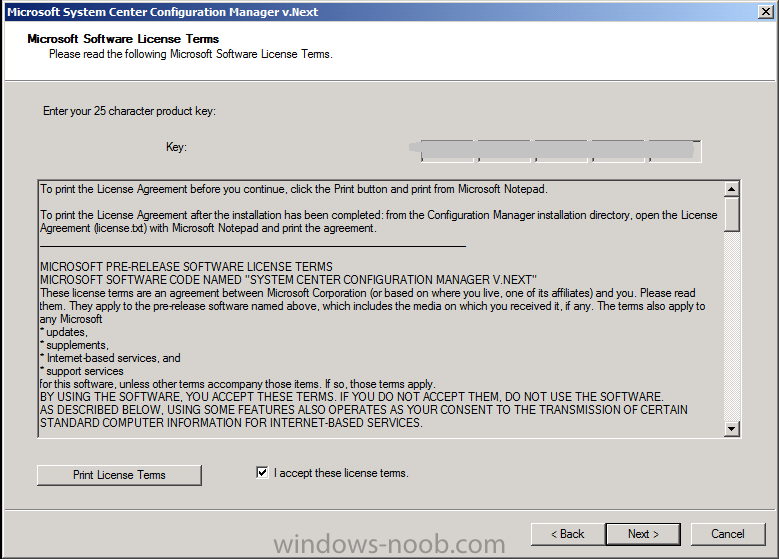
Task: Click the license text scroll up arrow
Action: click(731, 189)
